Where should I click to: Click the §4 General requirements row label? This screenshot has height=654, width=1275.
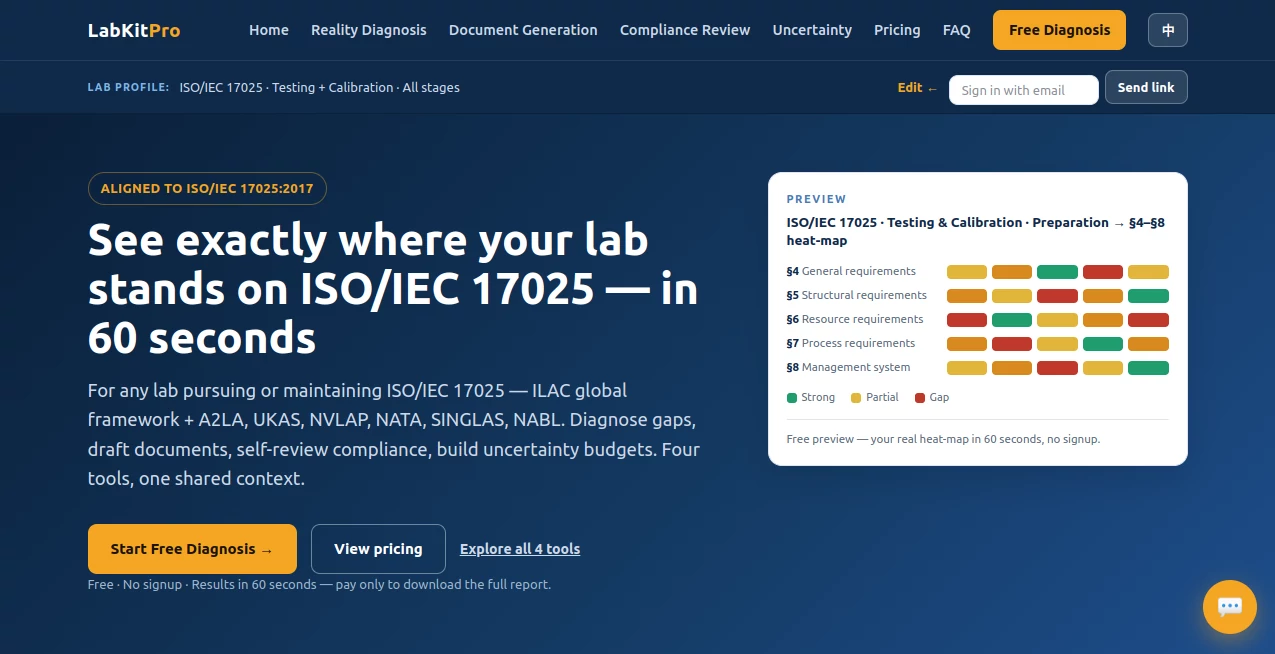pos(851,271)
